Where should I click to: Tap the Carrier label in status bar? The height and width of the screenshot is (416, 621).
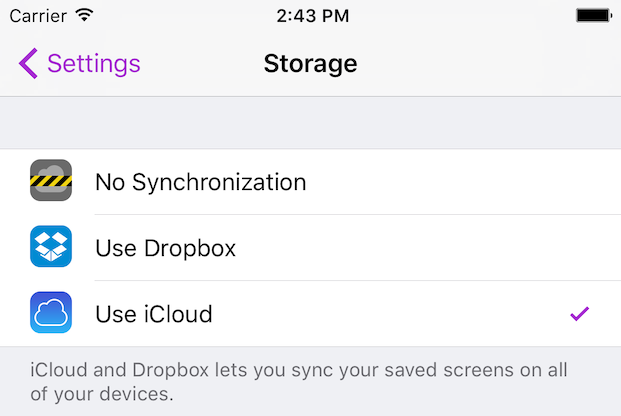click(x=38, y=16)
